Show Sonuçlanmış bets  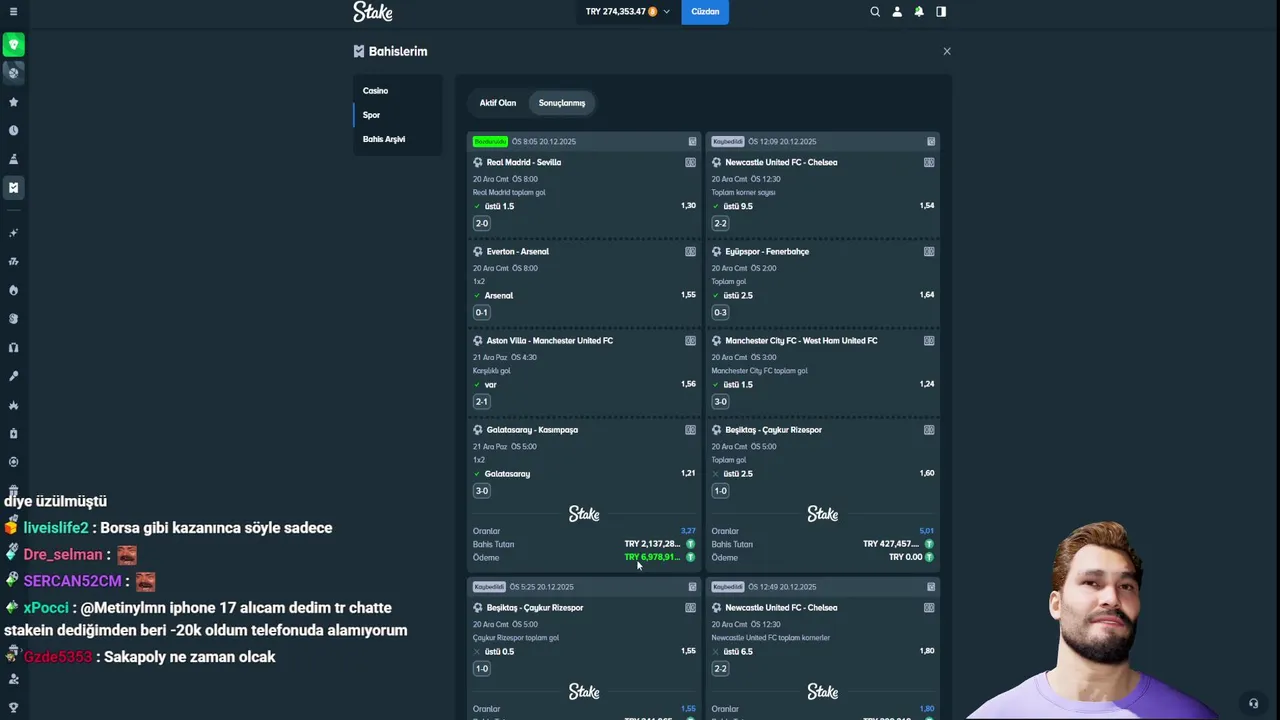click(x=562, y=103)
